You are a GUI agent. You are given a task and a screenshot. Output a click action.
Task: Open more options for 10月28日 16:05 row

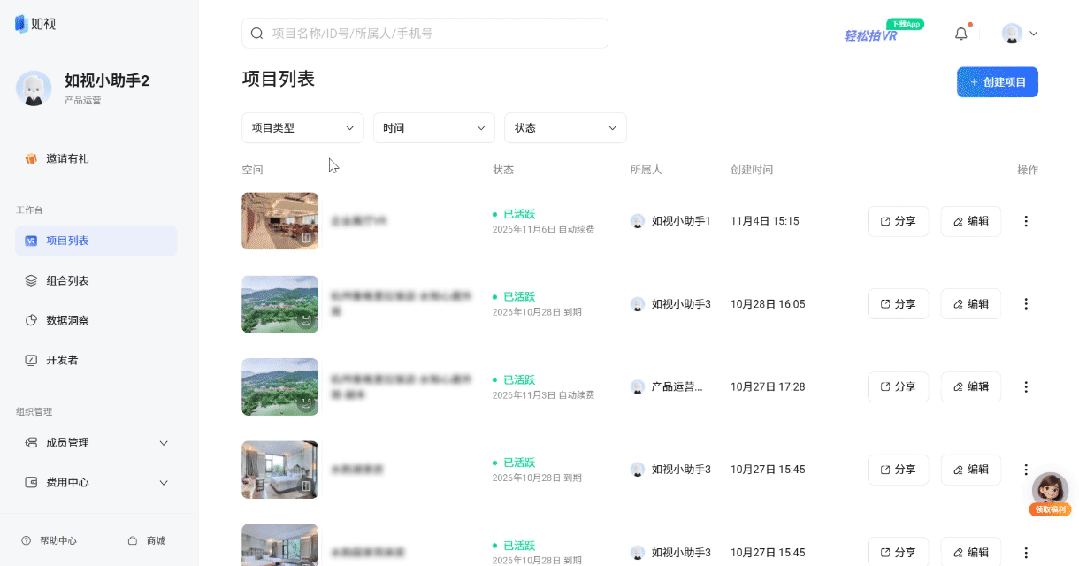tap(1026, 304)
